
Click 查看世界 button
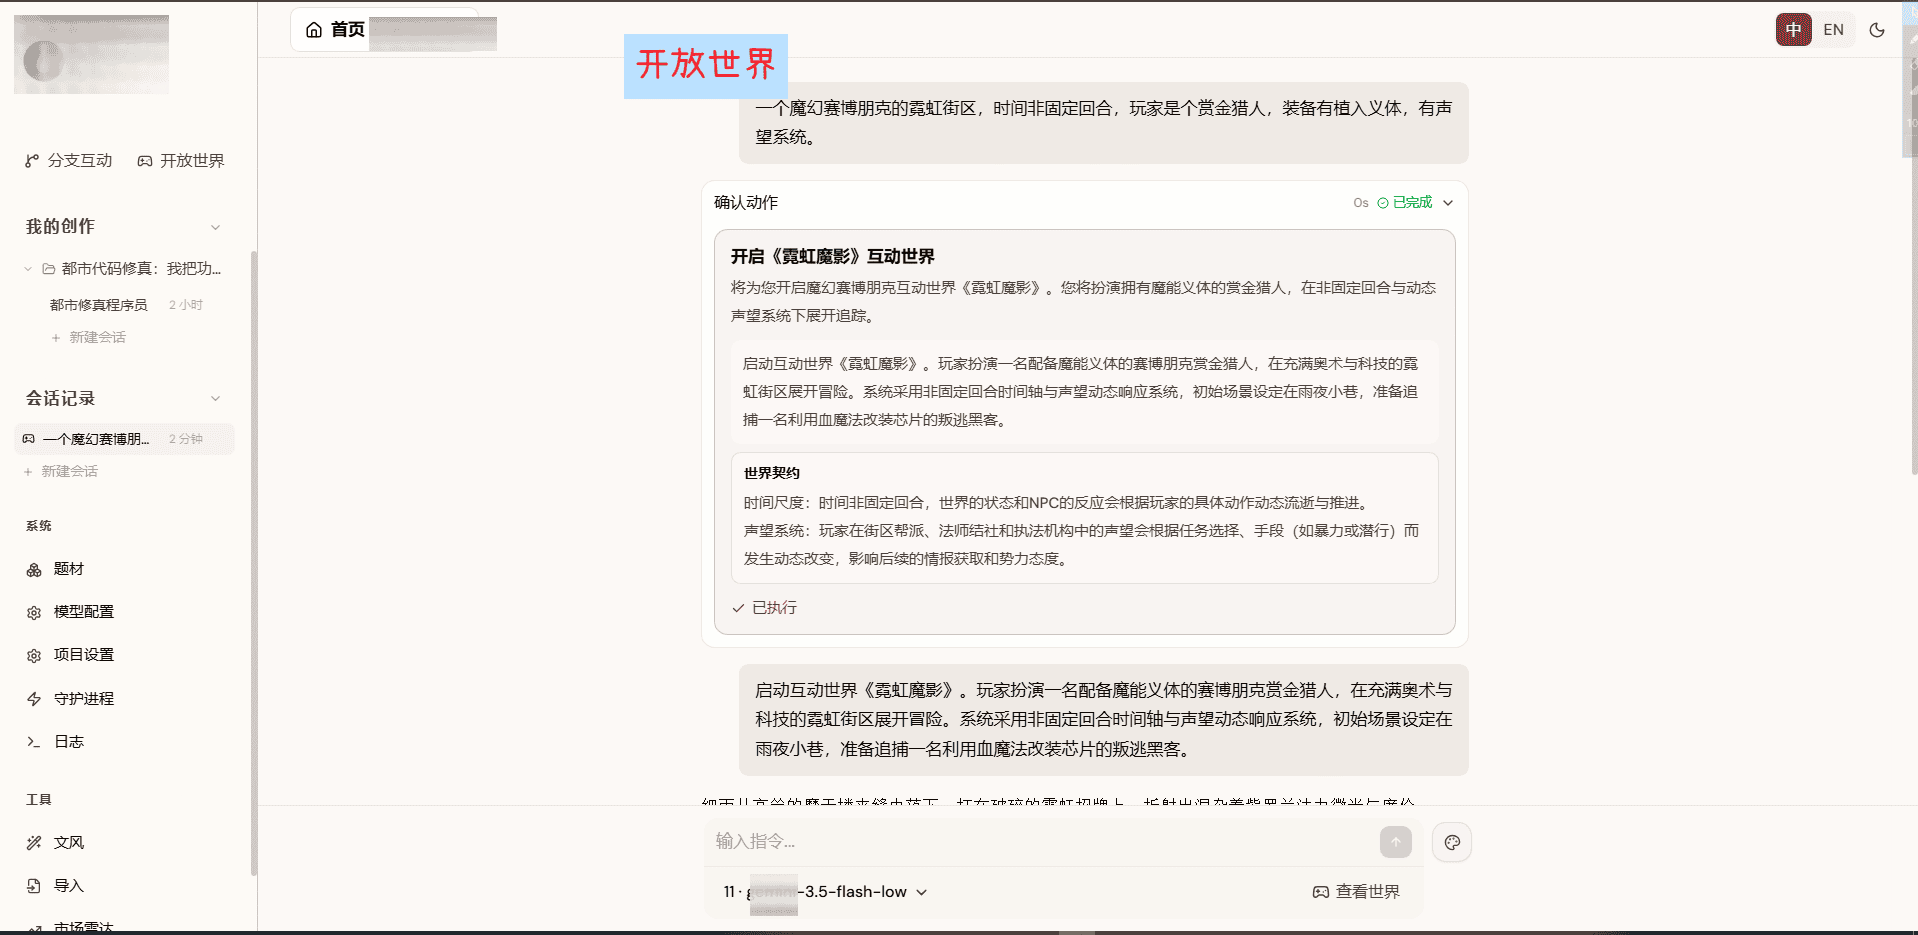(x=1356, y=892)
